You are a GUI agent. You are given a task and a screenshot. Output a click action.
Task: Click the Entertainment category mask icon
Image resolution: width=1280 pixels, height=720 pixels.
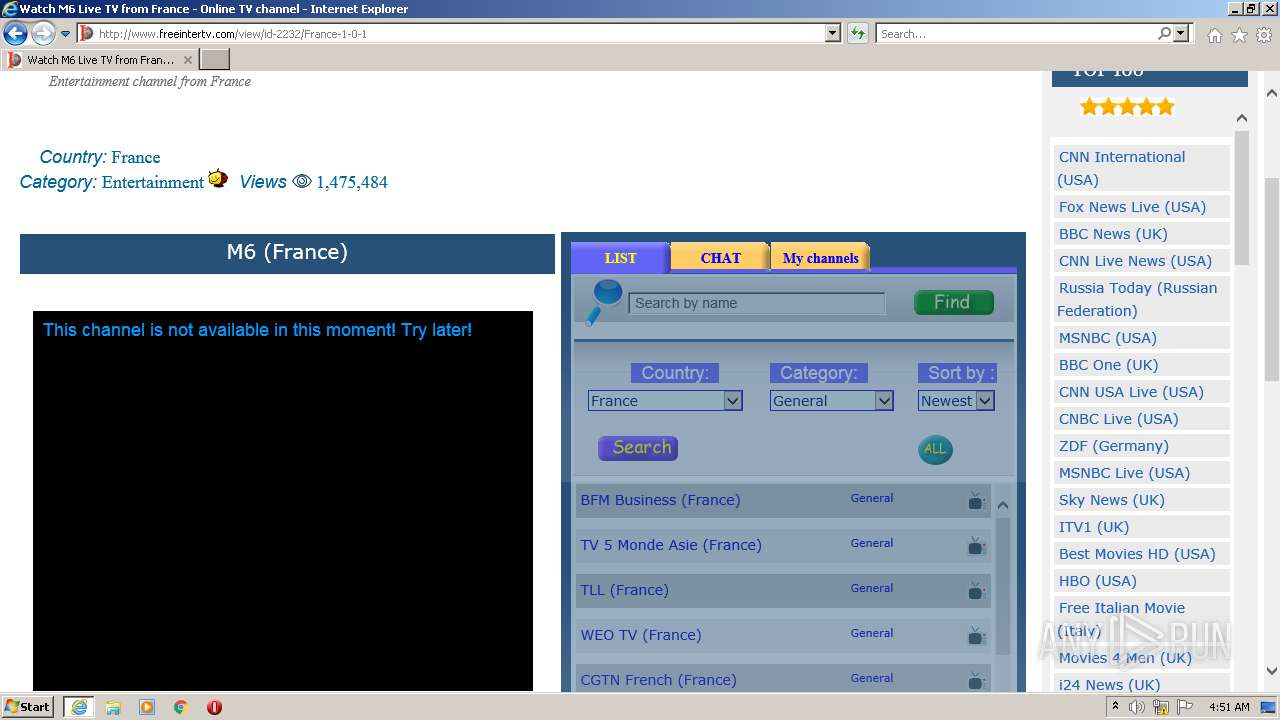pyautogui.click(x=218, y=179)
